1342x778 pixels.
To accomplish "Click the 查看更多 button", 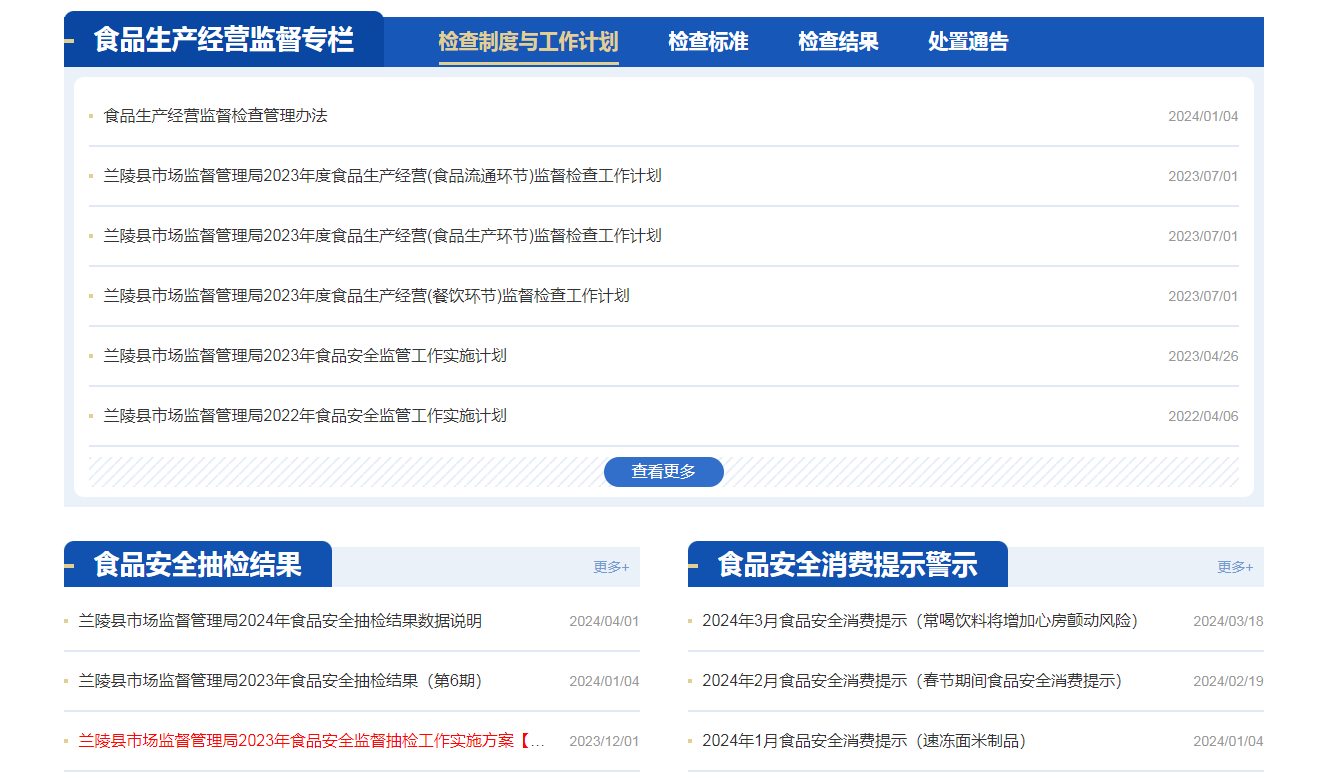I will point(664,472).
